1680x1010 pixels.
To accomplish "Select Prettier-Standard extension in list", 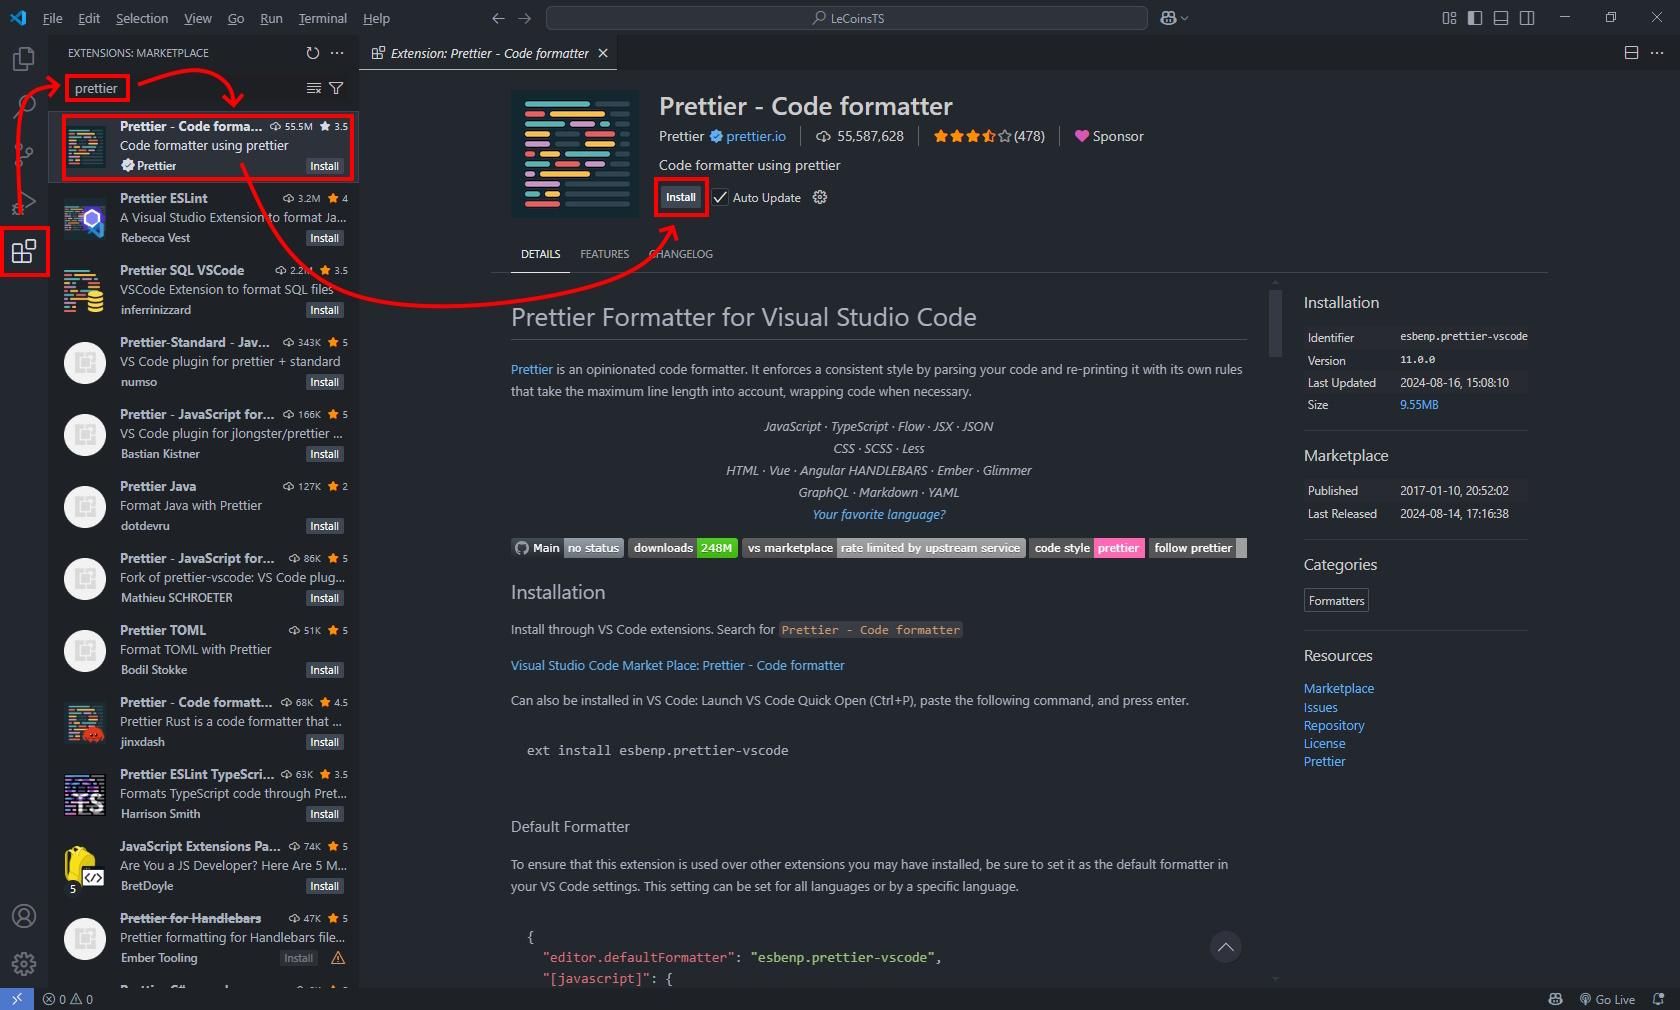I will click(x=204, y=362).
